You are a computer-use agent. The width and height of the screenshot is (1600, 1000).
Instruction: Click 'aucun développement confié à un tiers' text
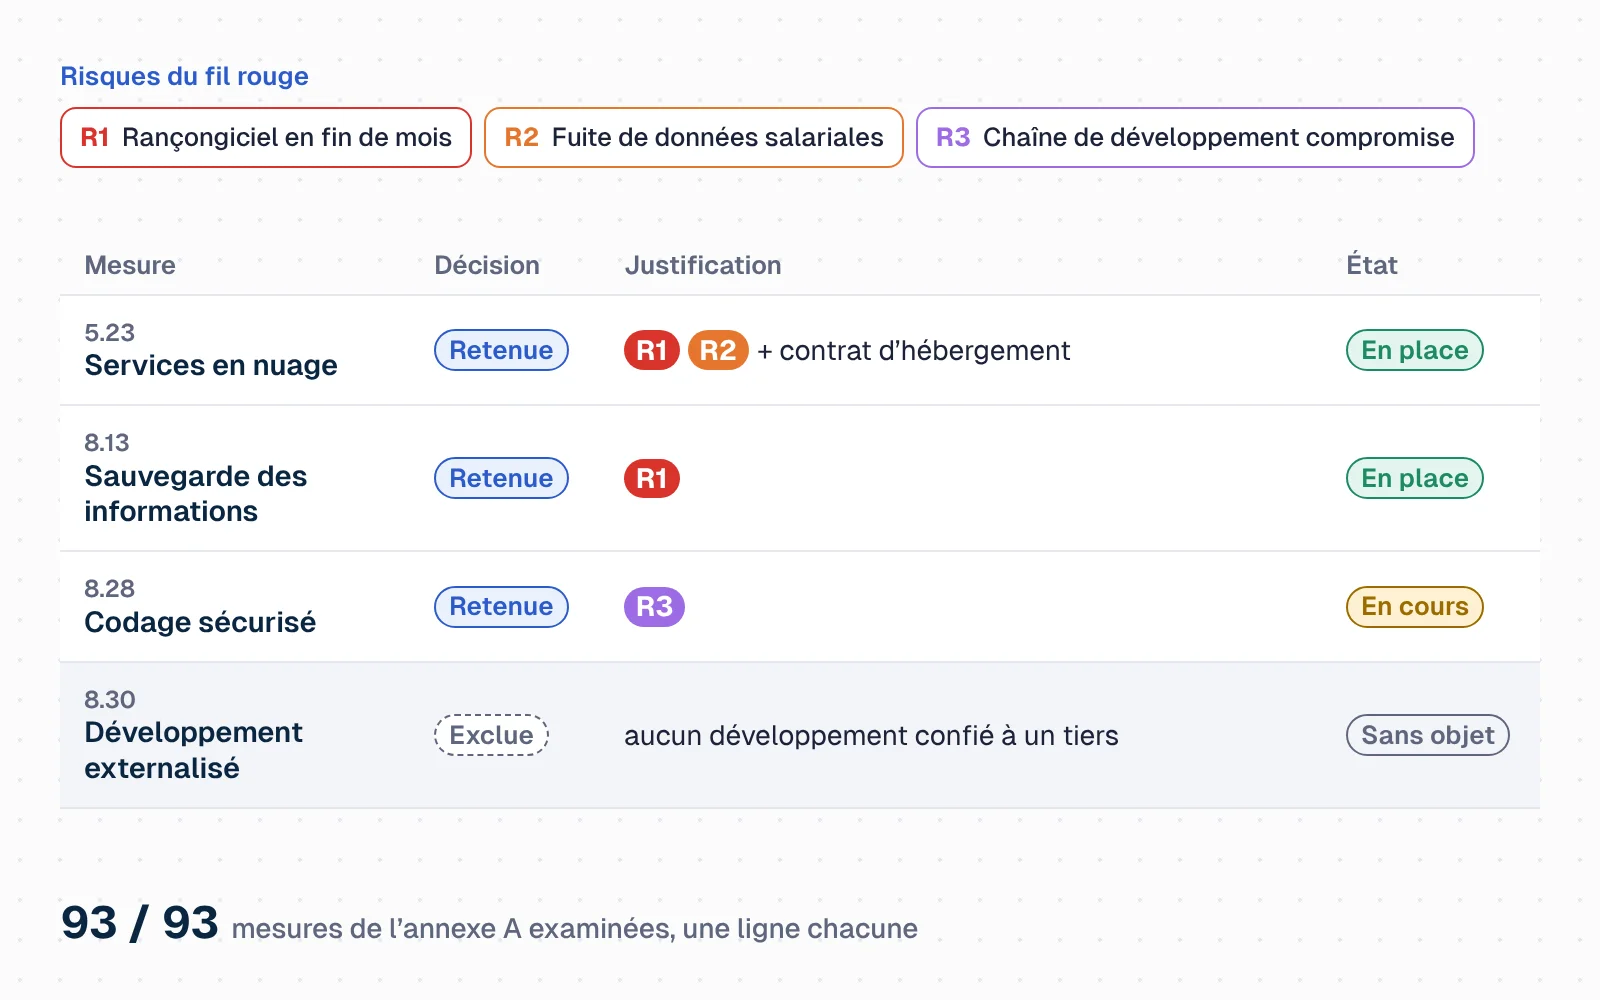[x=871, y=735]
